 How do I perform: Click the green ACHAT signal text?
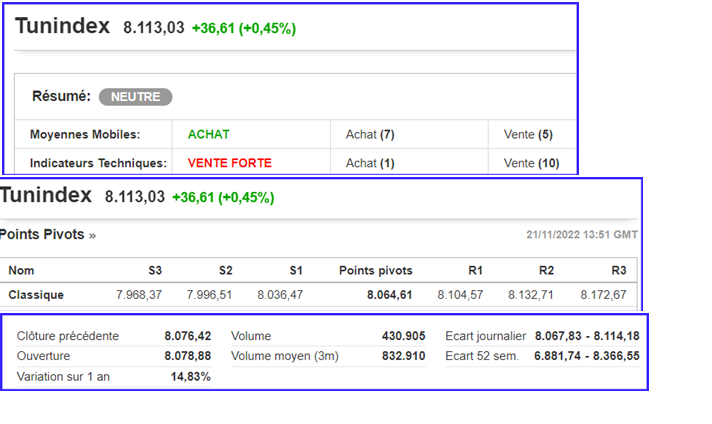coord(209,134)
